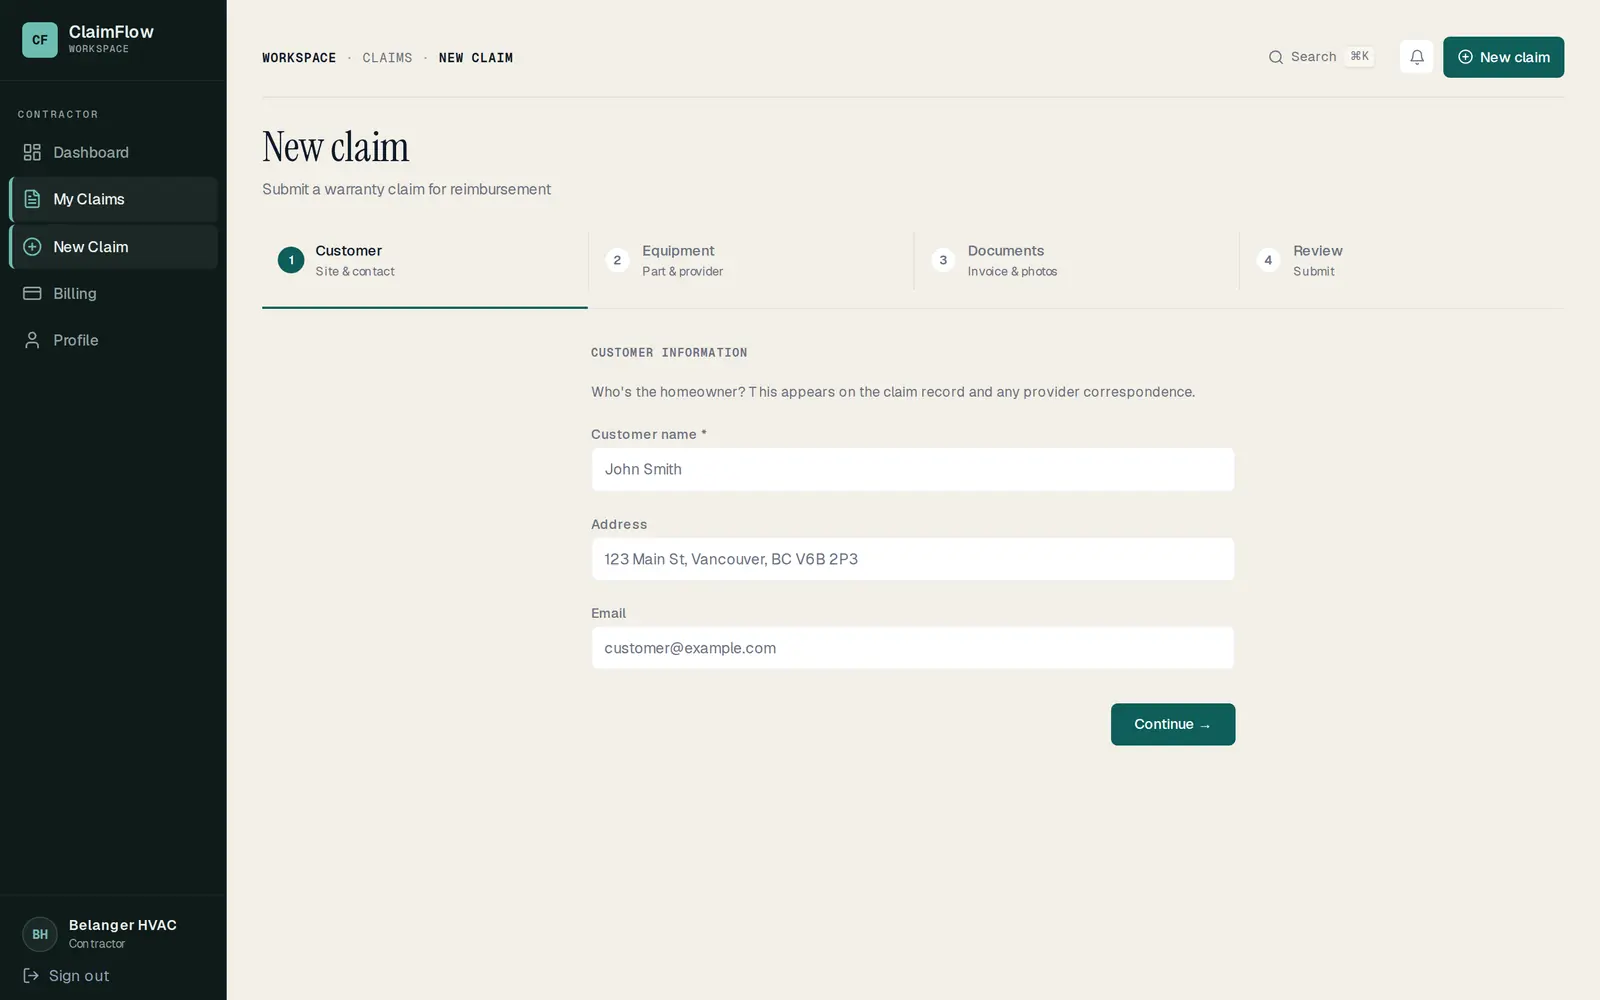The width and height of the screenshot is (1600, 1000).
Task: Go to CLAIMS breadcrumb
Action: click(387, 58)
